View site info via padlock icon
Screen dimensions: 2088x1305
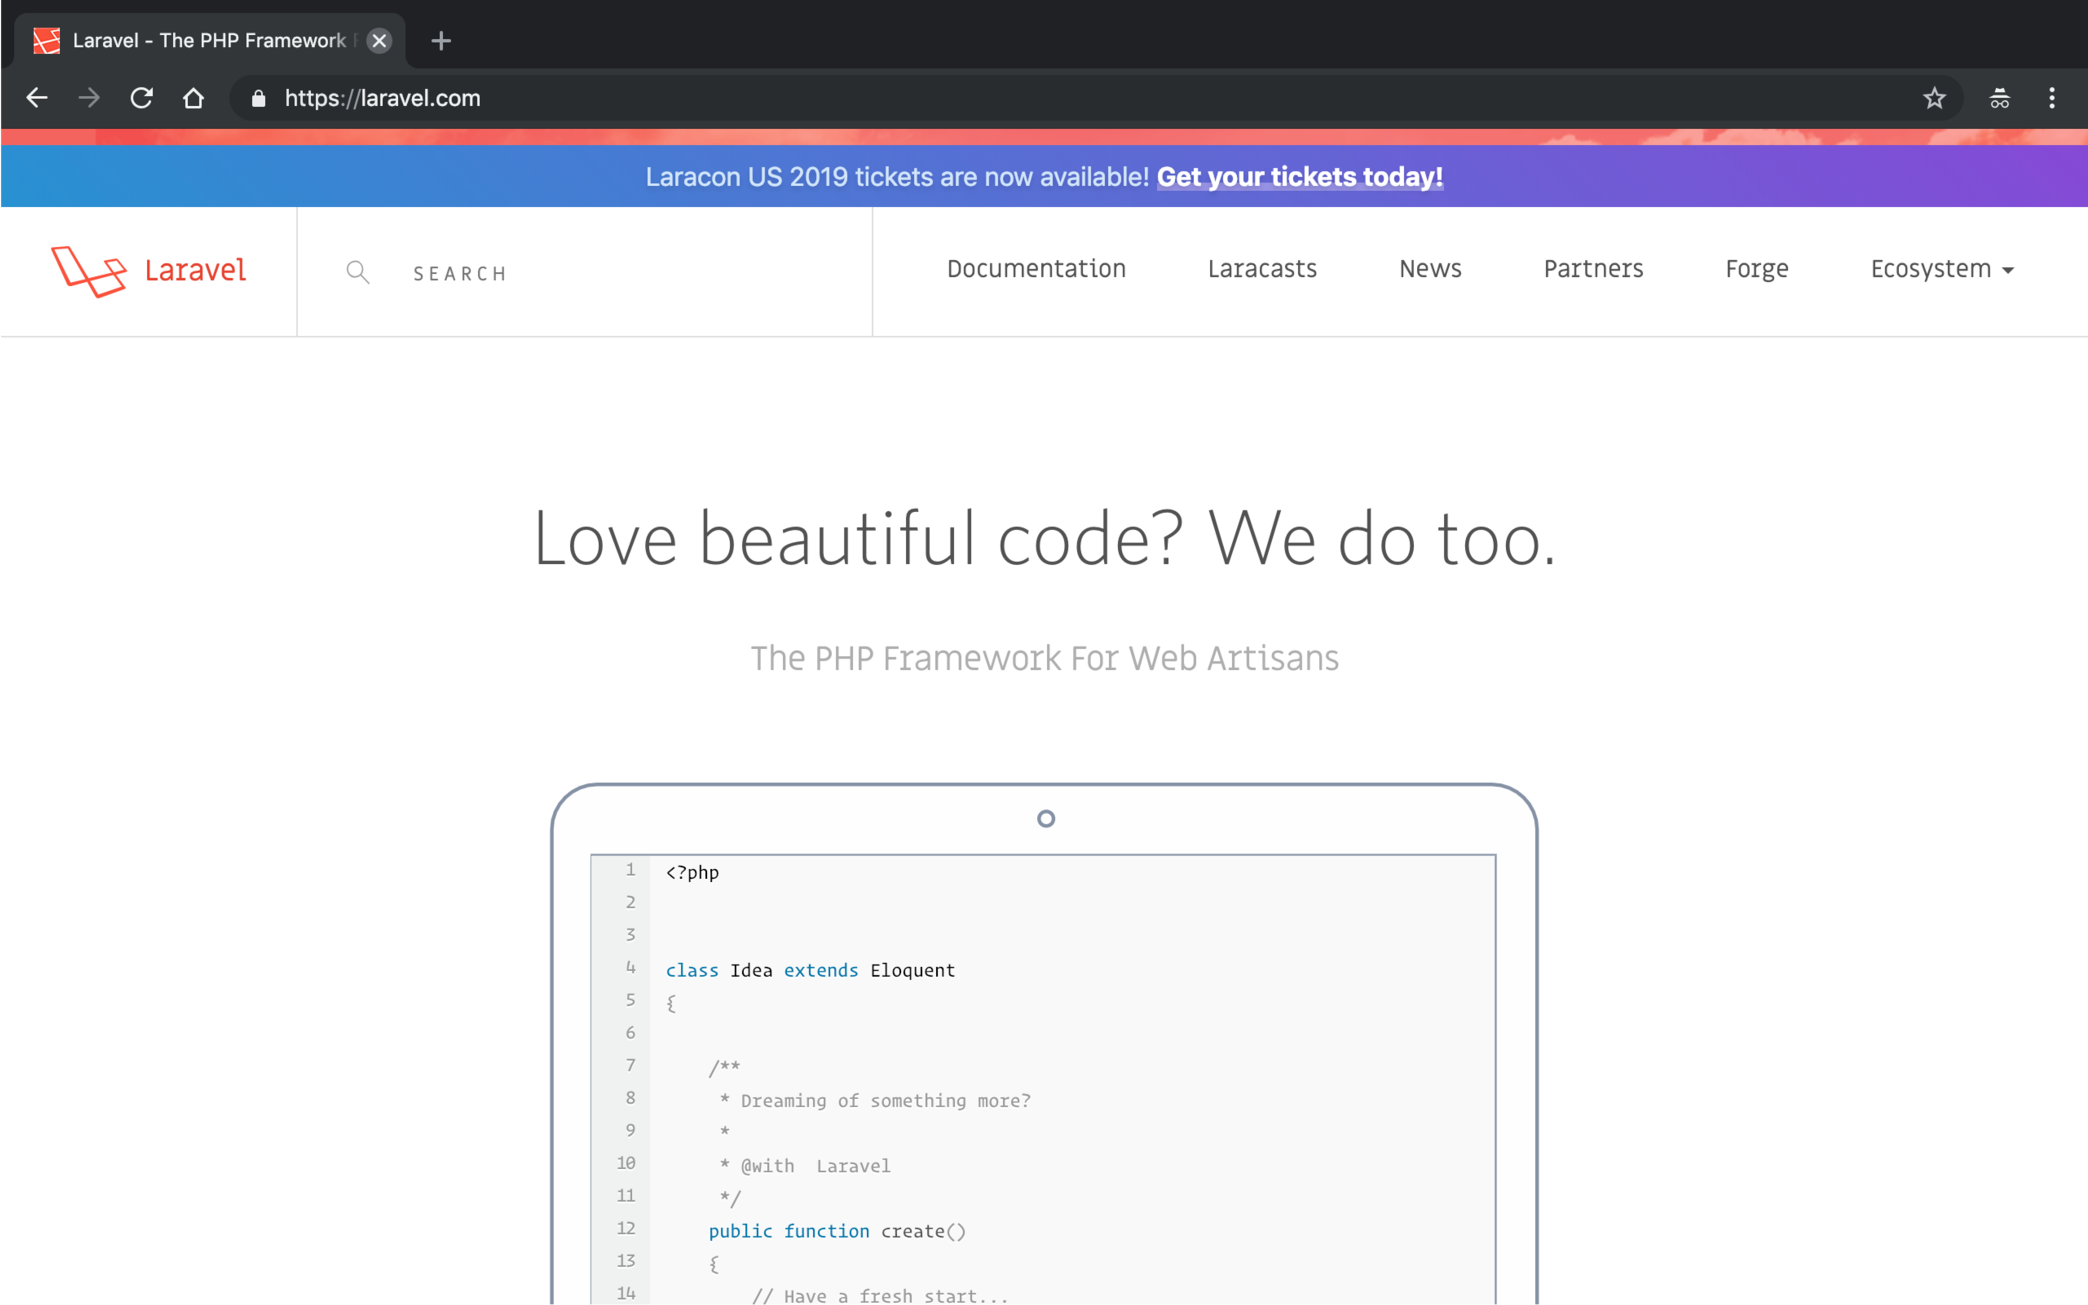tap(259, 98)
